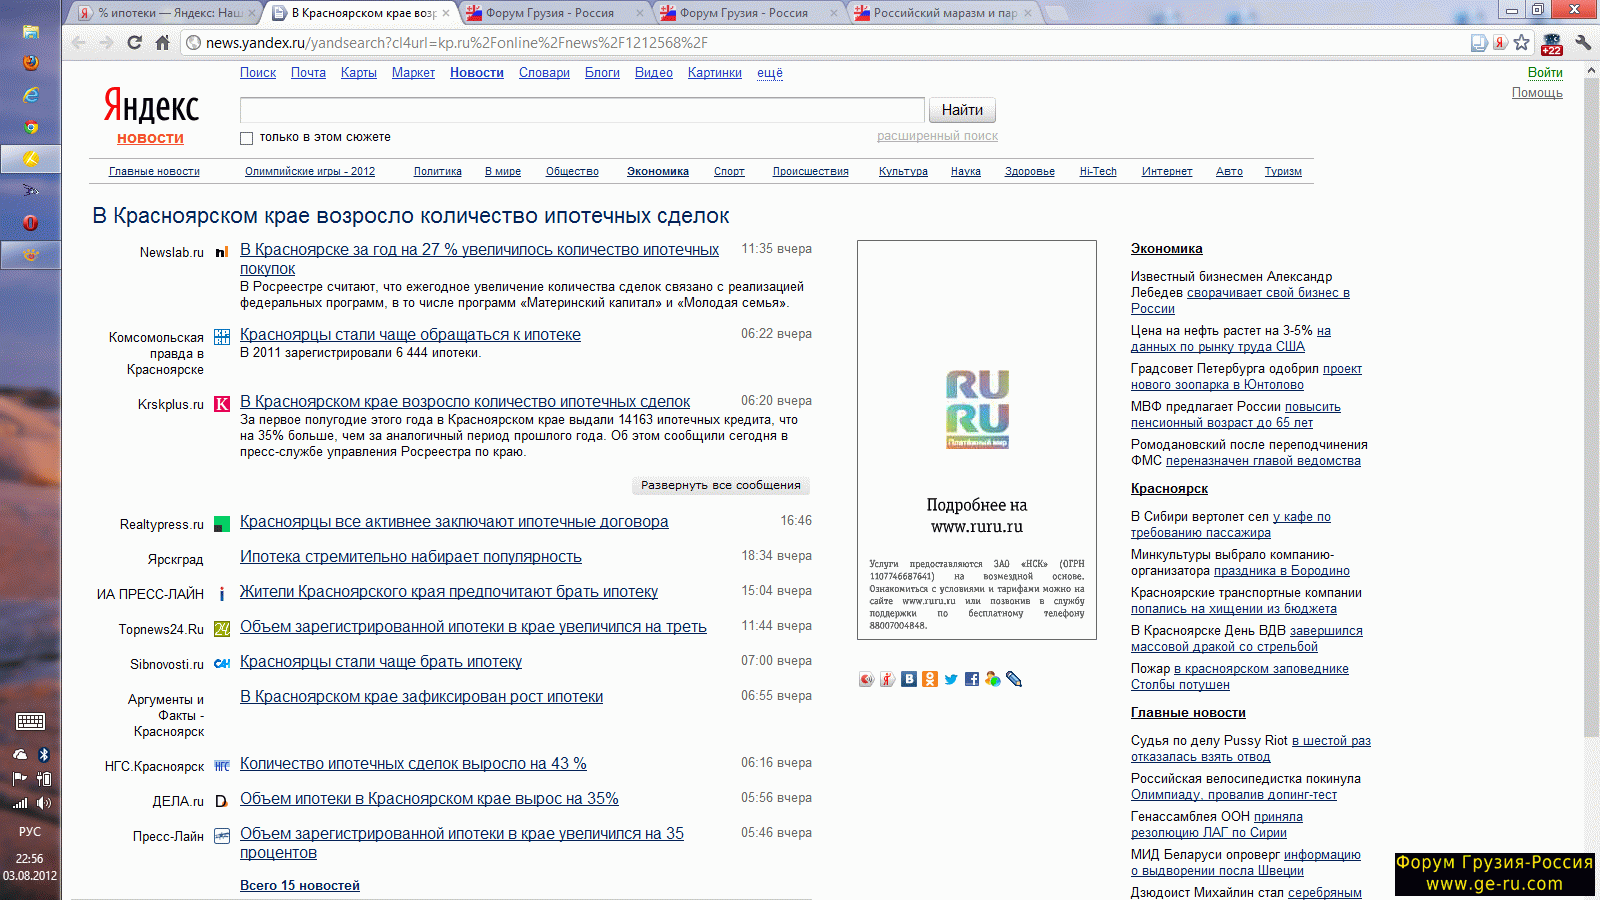Open the Спорт news category

(x=729, y=171)
